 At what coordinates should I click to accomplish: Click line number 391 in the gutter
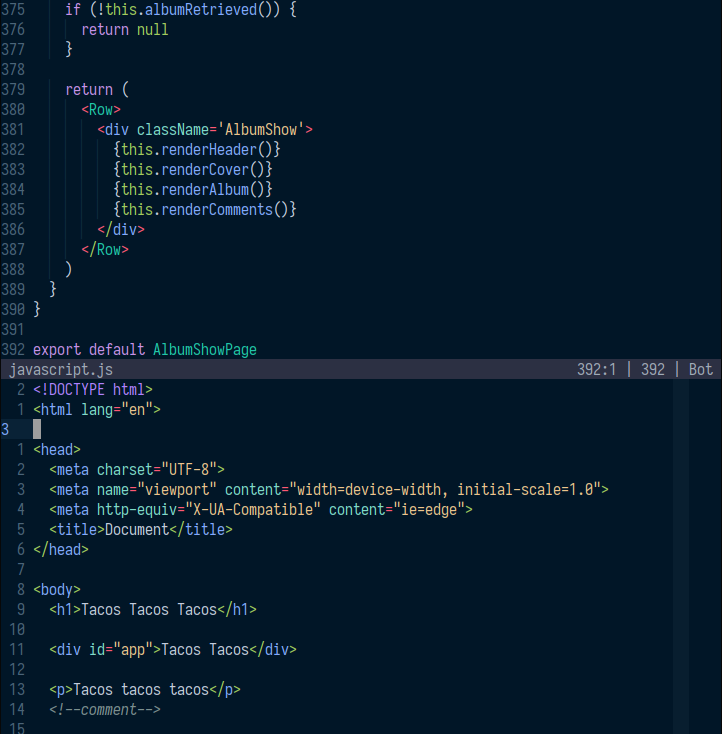pyautogui.click(x=13, y=330)
